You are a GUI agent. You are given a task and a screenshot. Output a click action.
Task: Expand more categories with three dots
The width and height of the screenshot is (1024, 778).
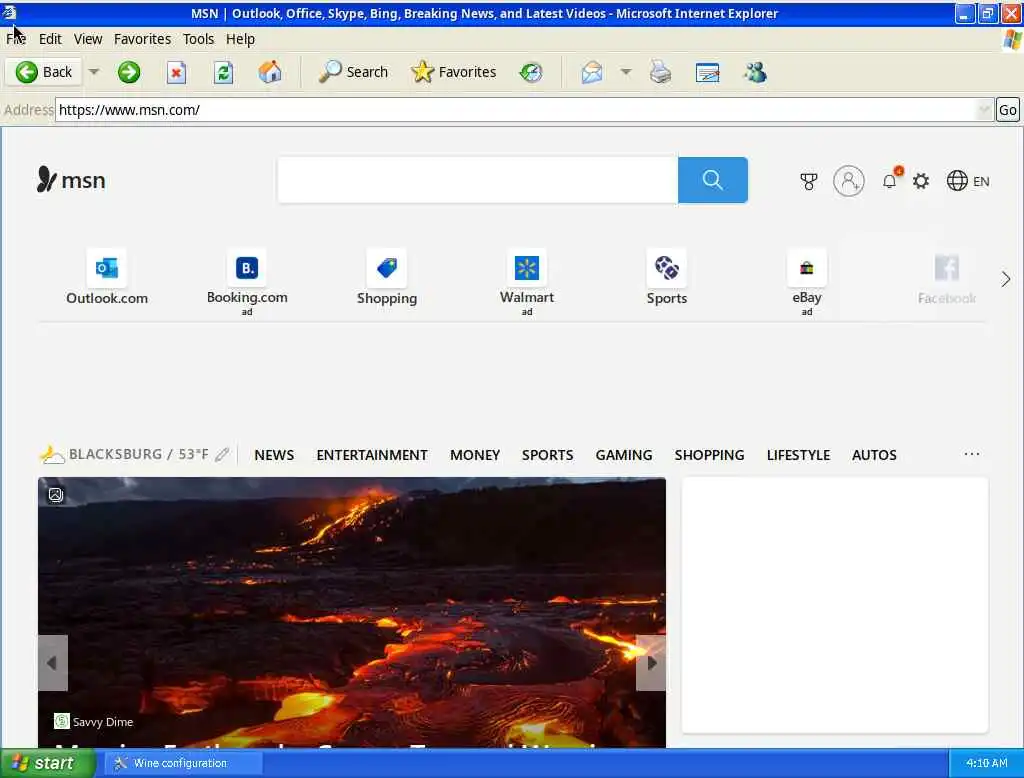[x=971, y=454]
